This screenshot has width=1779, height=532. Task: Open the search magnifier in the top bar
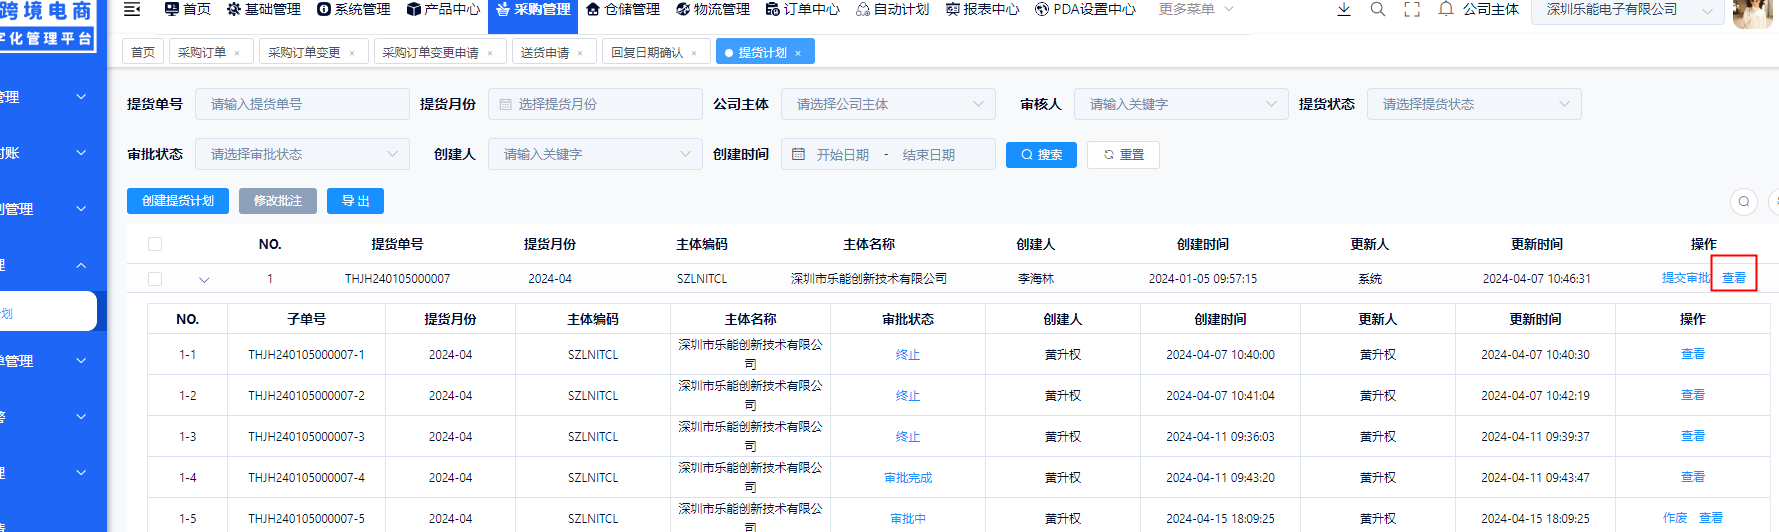pos(1378,9)
